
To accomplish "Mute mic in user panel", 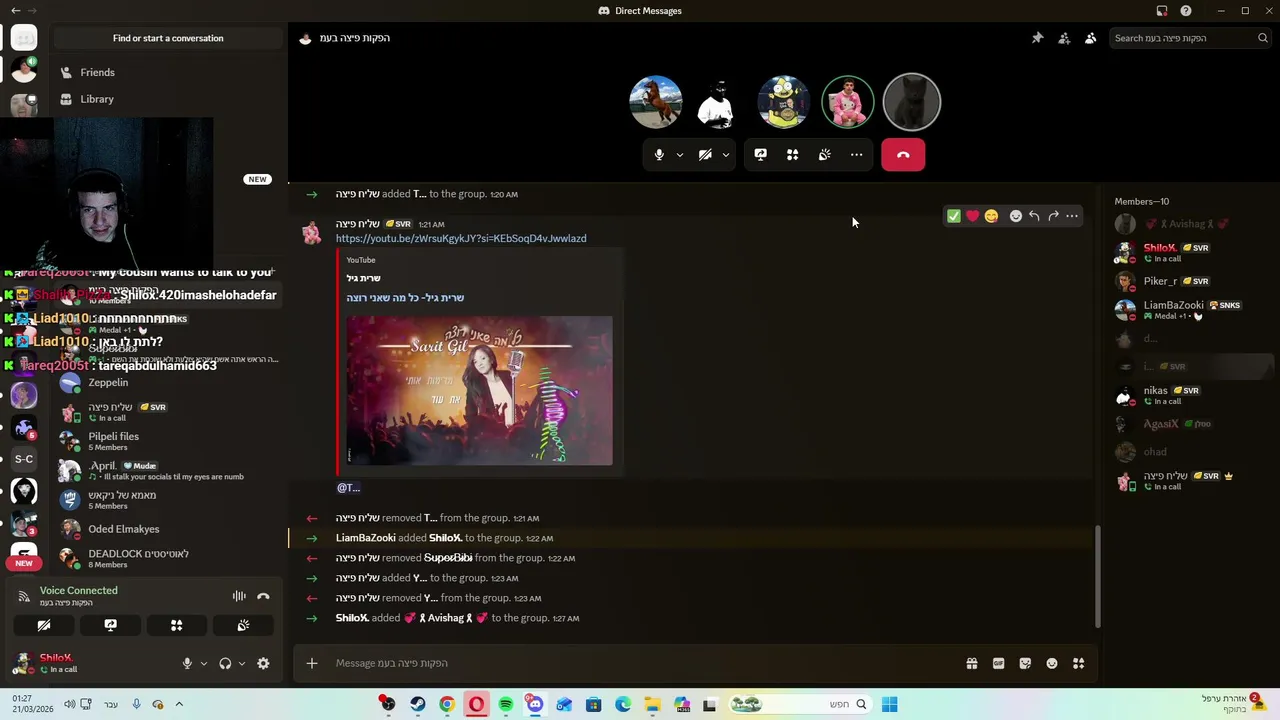I will pyautogui.click(x=187, y=663).
